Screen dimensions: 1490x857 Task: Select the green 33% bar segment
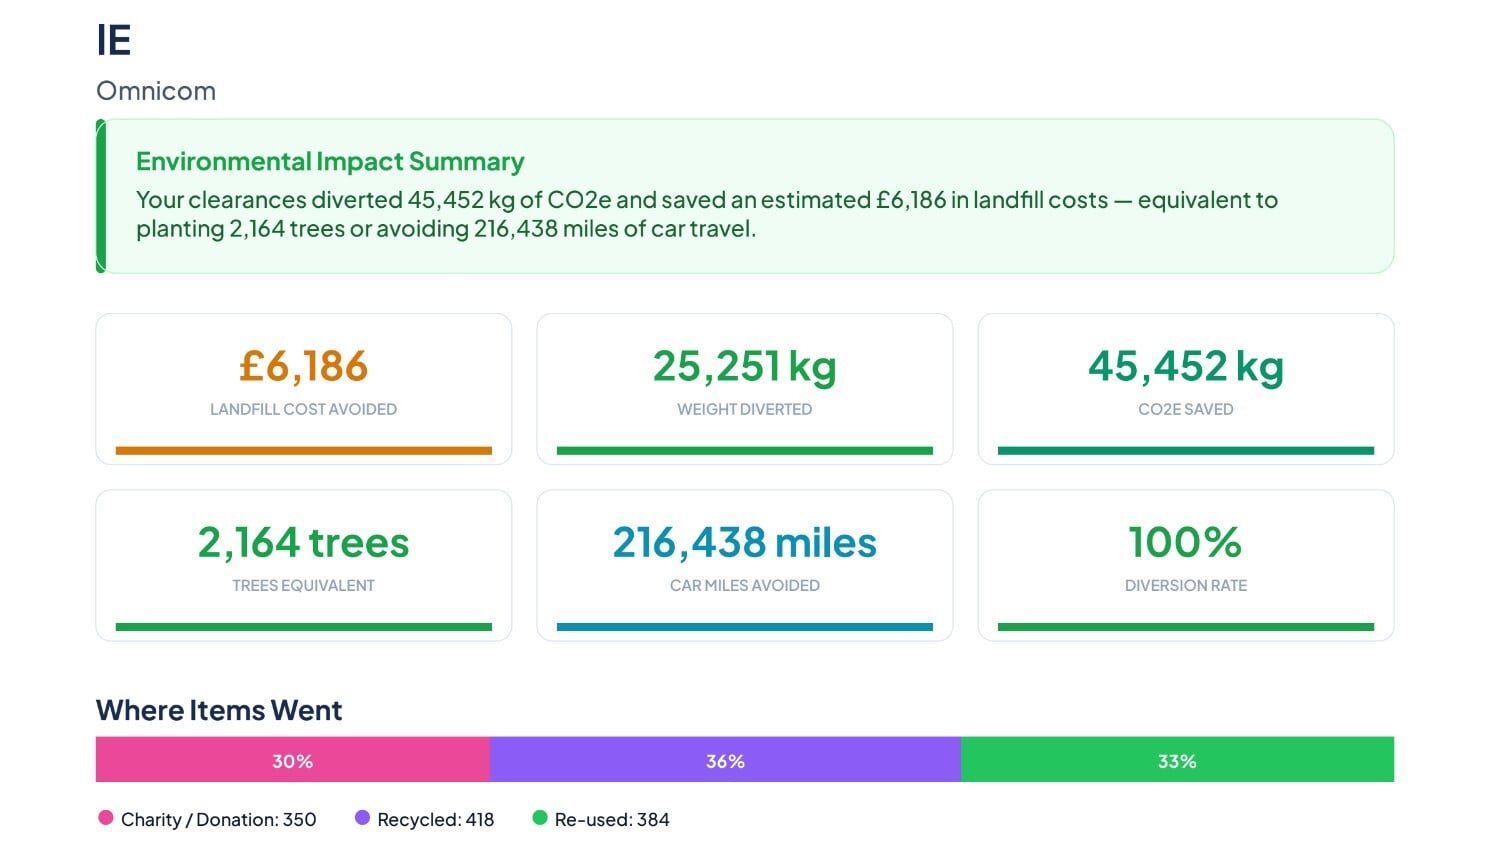tap(1177, 760)
